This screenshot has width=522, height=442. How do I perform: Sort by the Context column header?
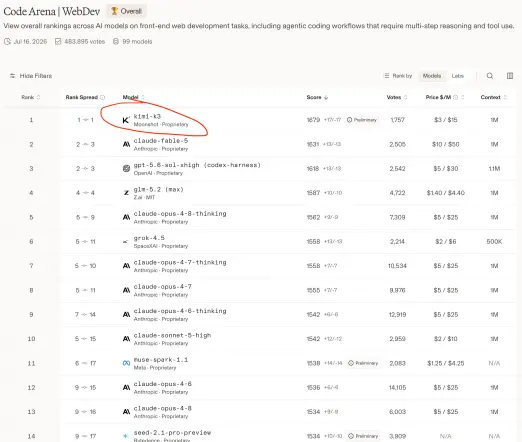[x=494, y=97]
